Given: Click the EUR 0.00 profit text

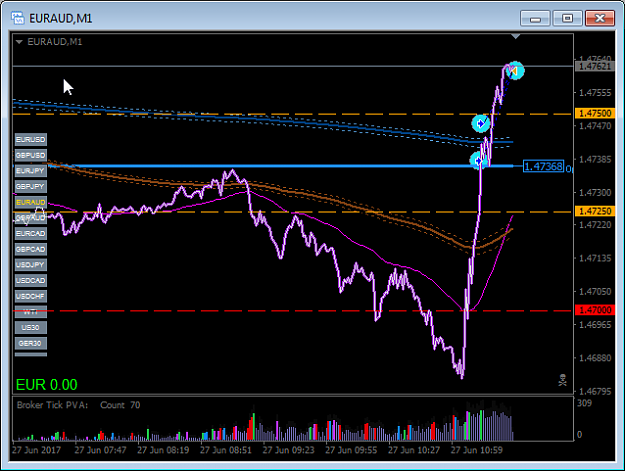Looking at the screenshot, I should [x=47, y=385].
